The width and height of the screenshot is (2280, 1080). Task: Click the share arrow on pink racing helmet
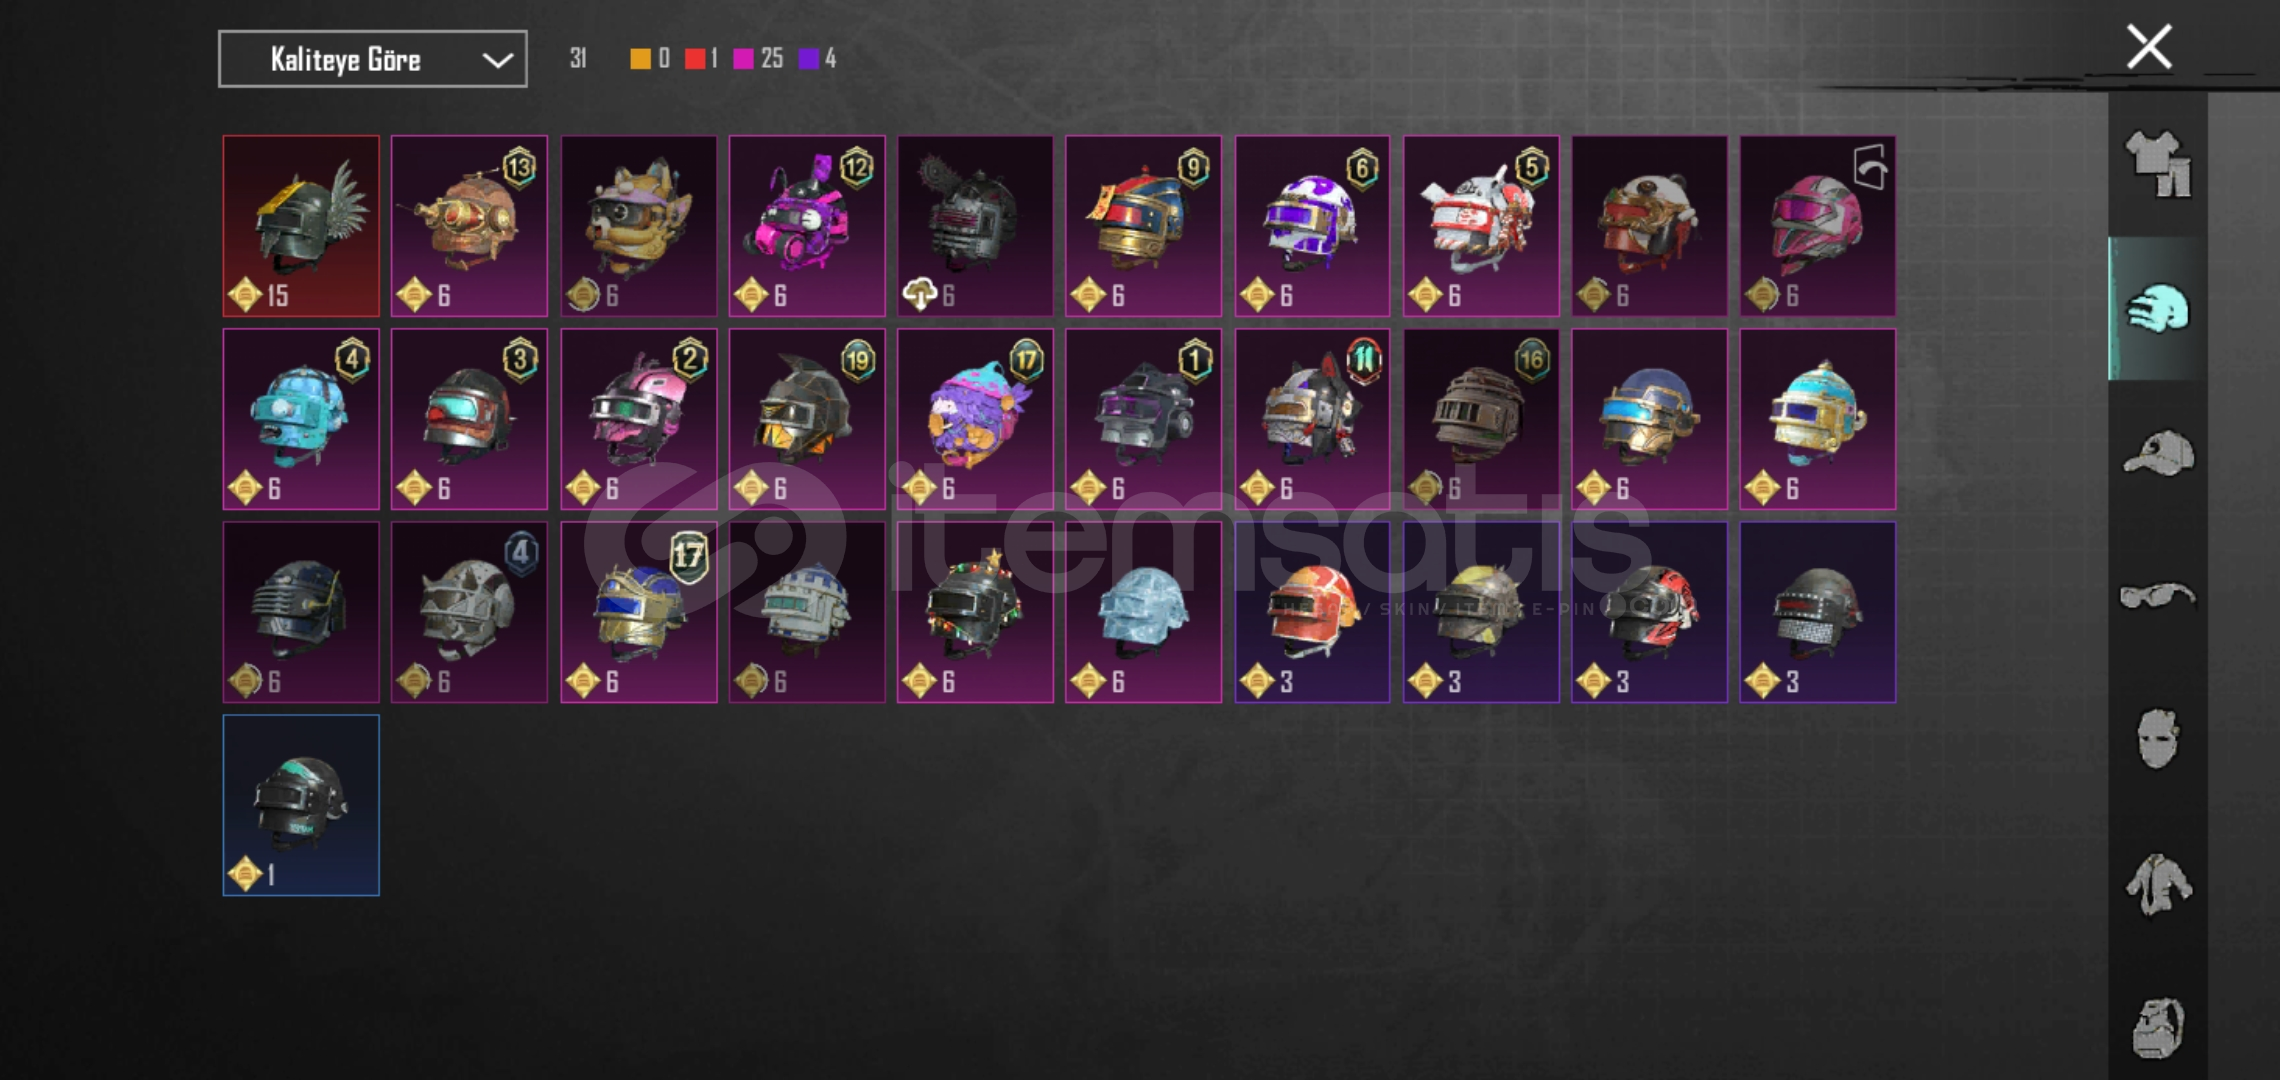click(x=1870, y=166)
